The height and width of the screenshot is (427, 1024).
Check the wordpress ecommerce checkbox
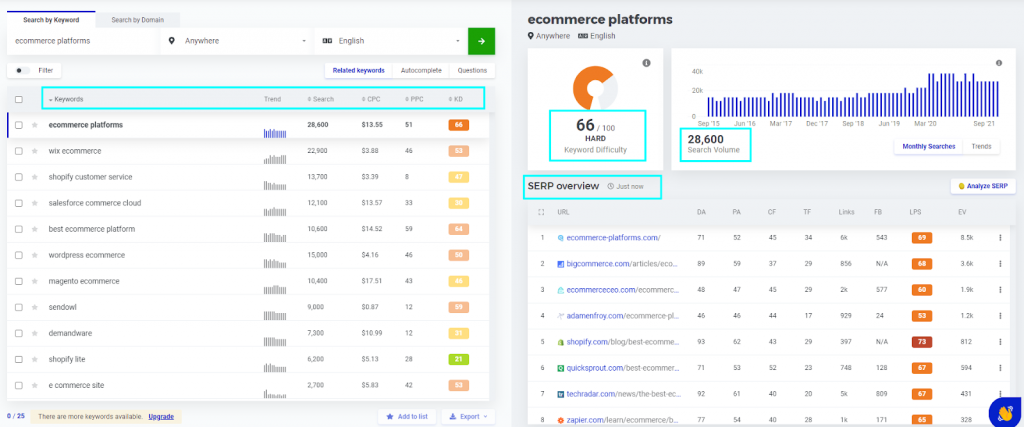[x=19, y=255]
